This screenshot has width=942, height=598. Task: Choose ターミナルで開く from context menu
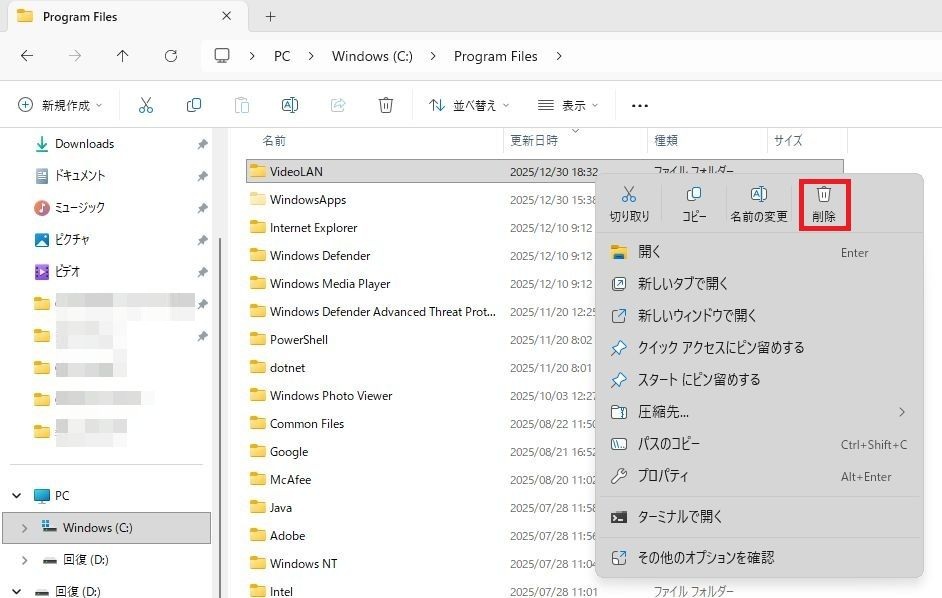tap(680, 517)
